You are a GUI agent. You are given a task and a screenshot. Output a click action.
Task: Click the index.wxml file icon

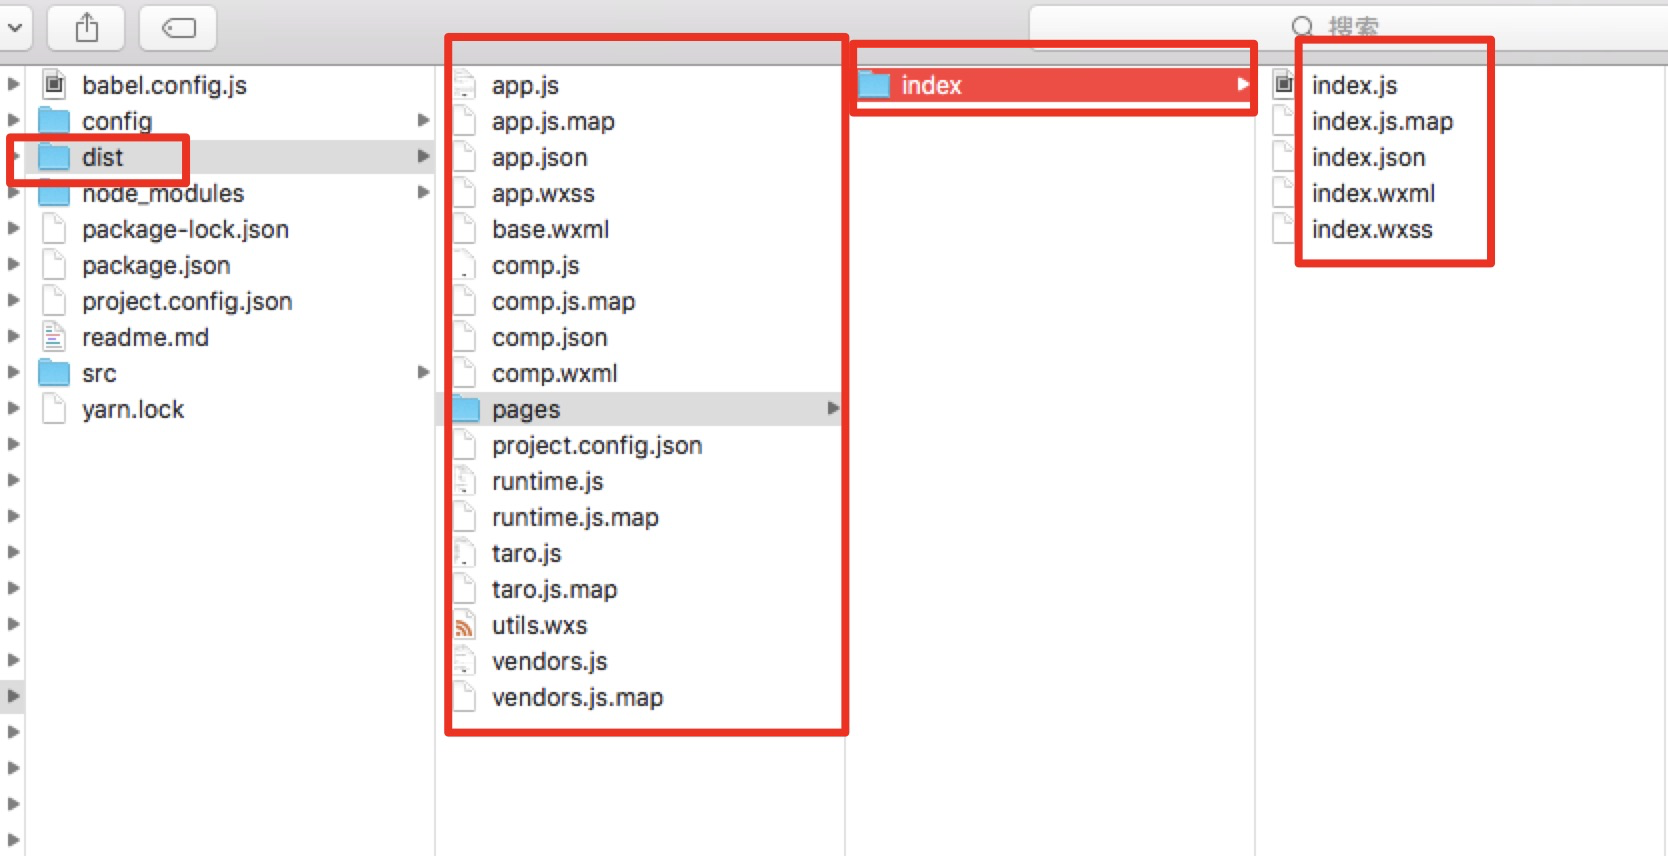pyautogui.click(x=1284, y=193)
